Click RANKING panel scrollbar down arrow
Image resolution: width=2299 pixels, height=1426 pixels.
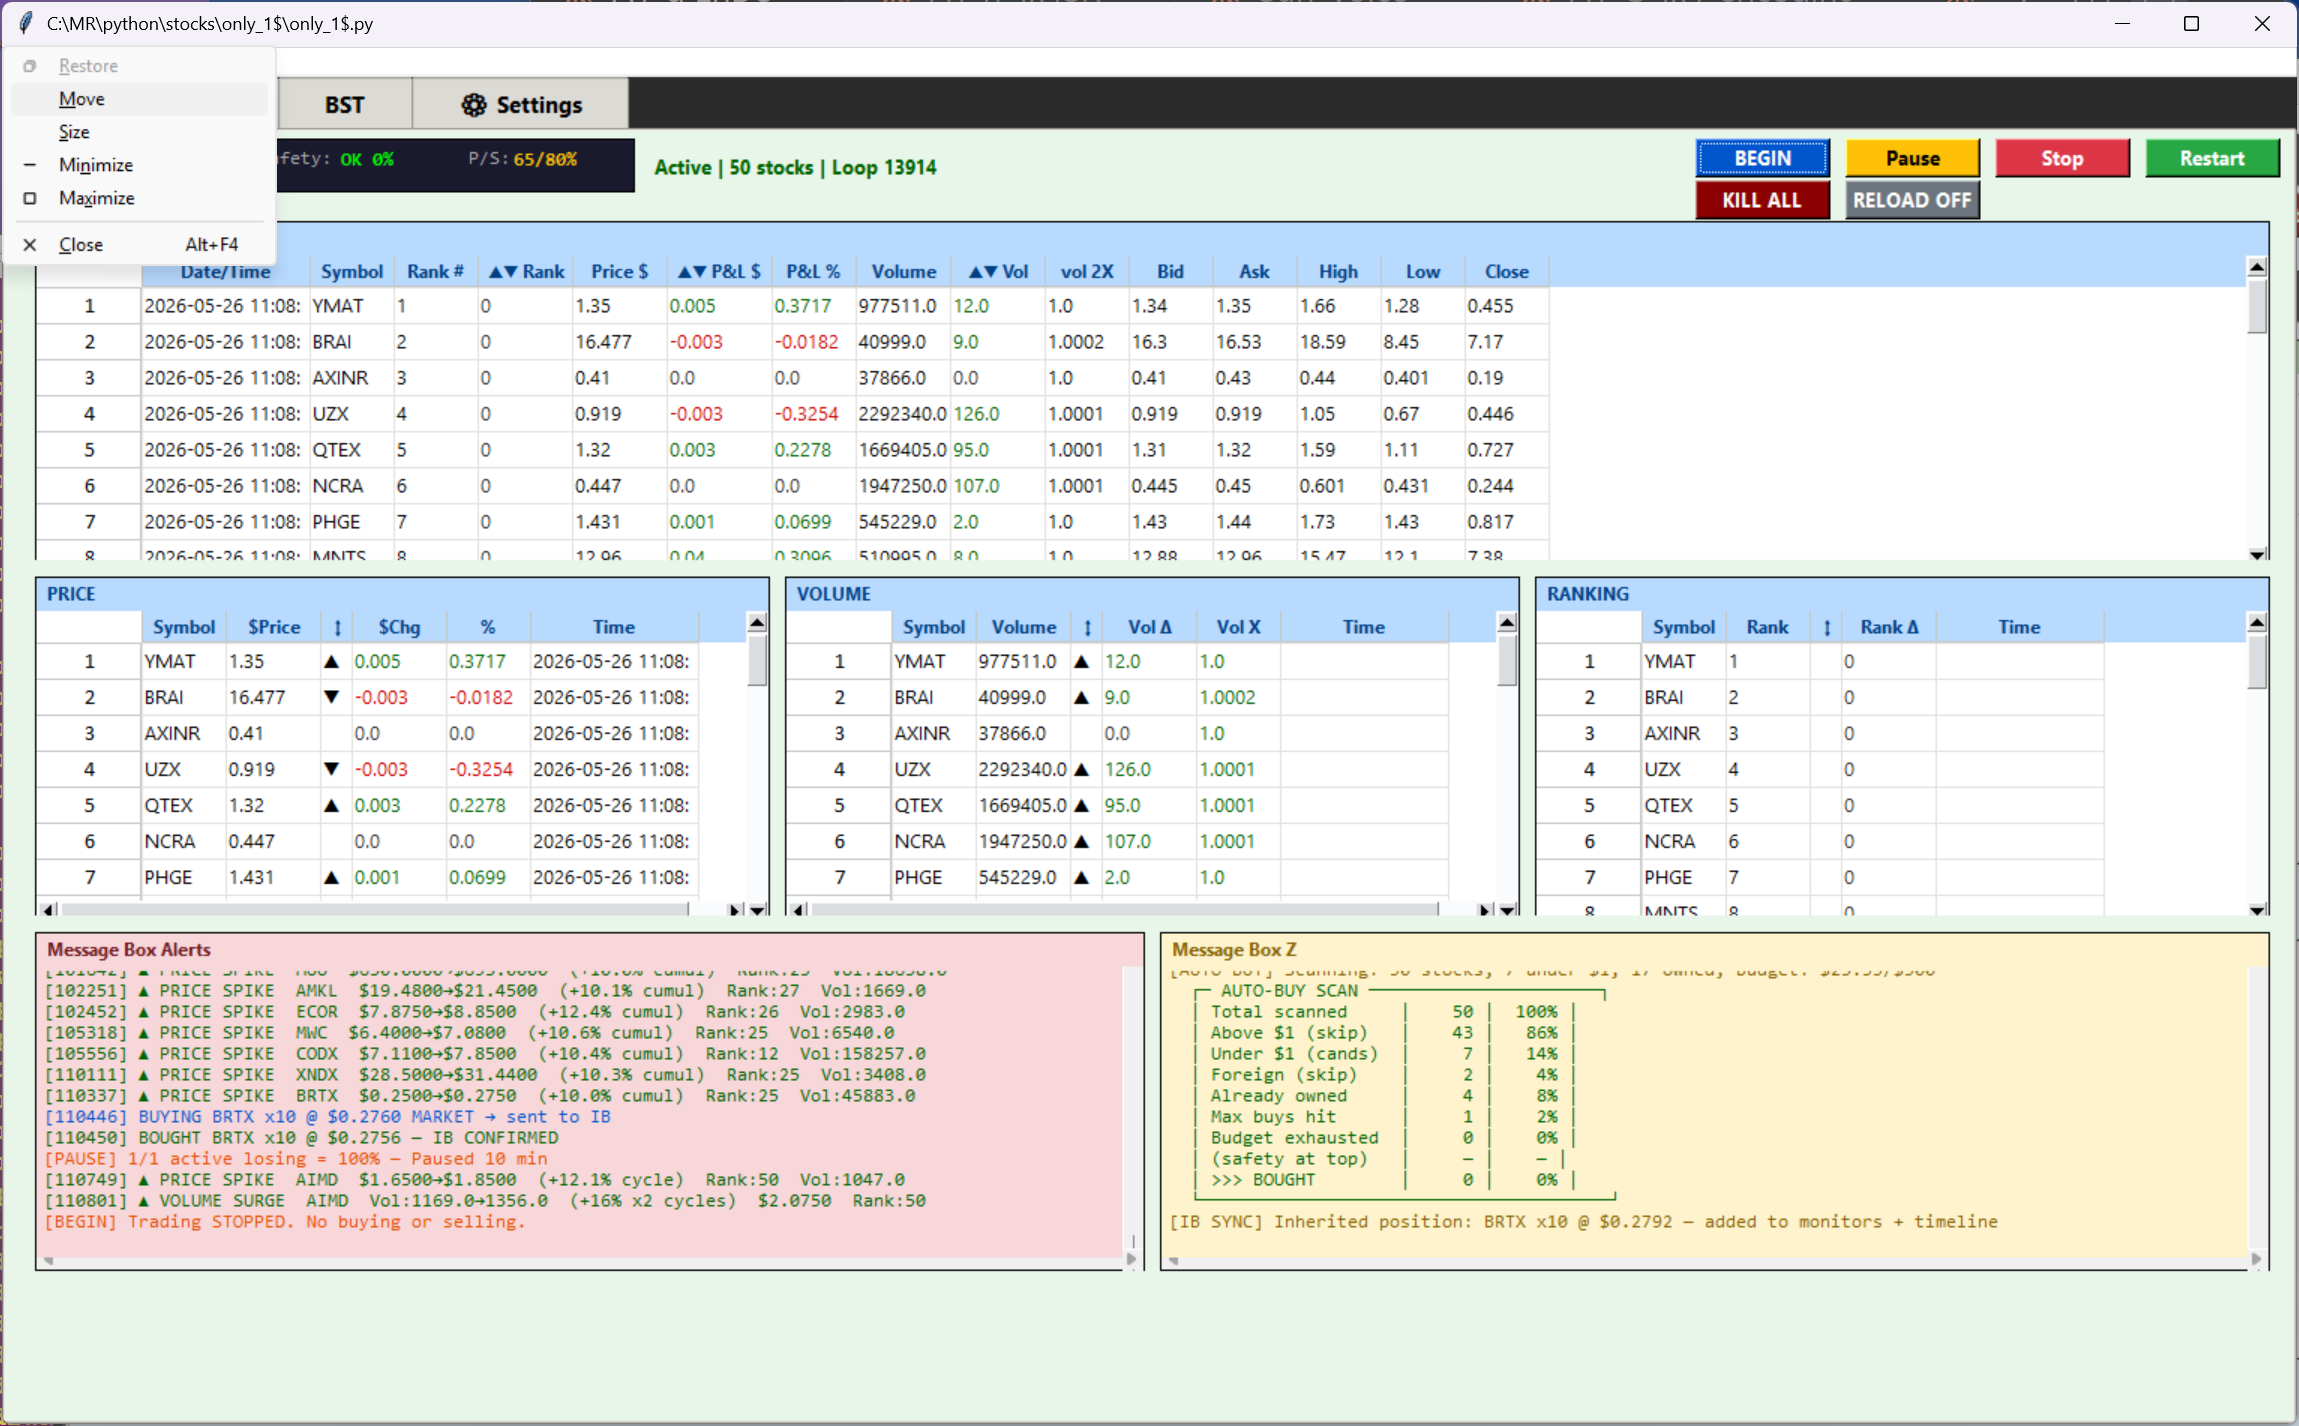click(x=2257, y=910)
